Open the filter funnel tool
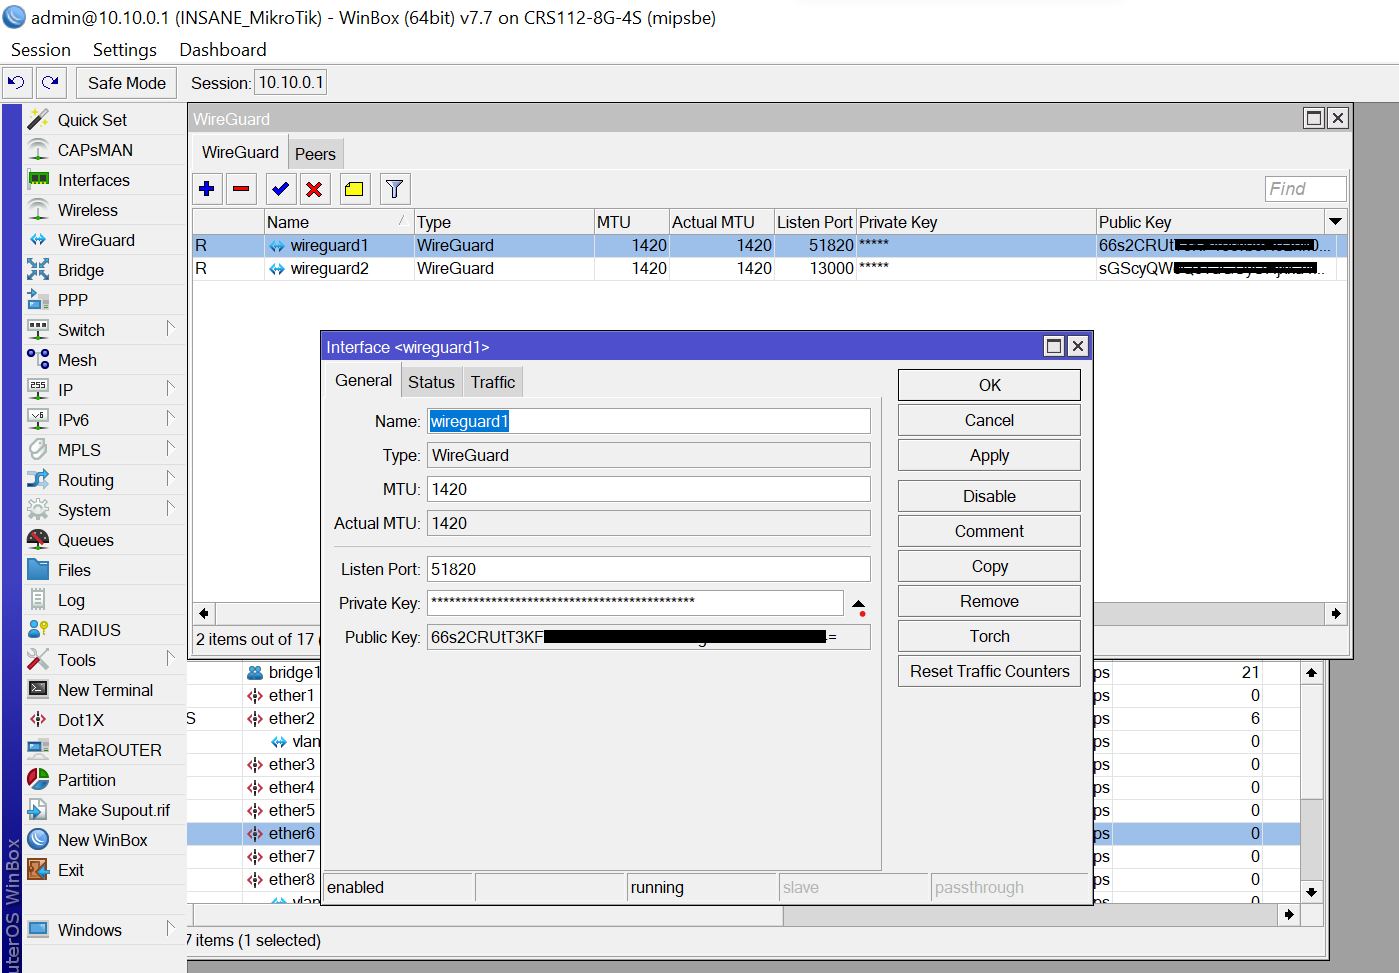The height and width of the screenshot is (973, 1399). (x=395, y=189)
